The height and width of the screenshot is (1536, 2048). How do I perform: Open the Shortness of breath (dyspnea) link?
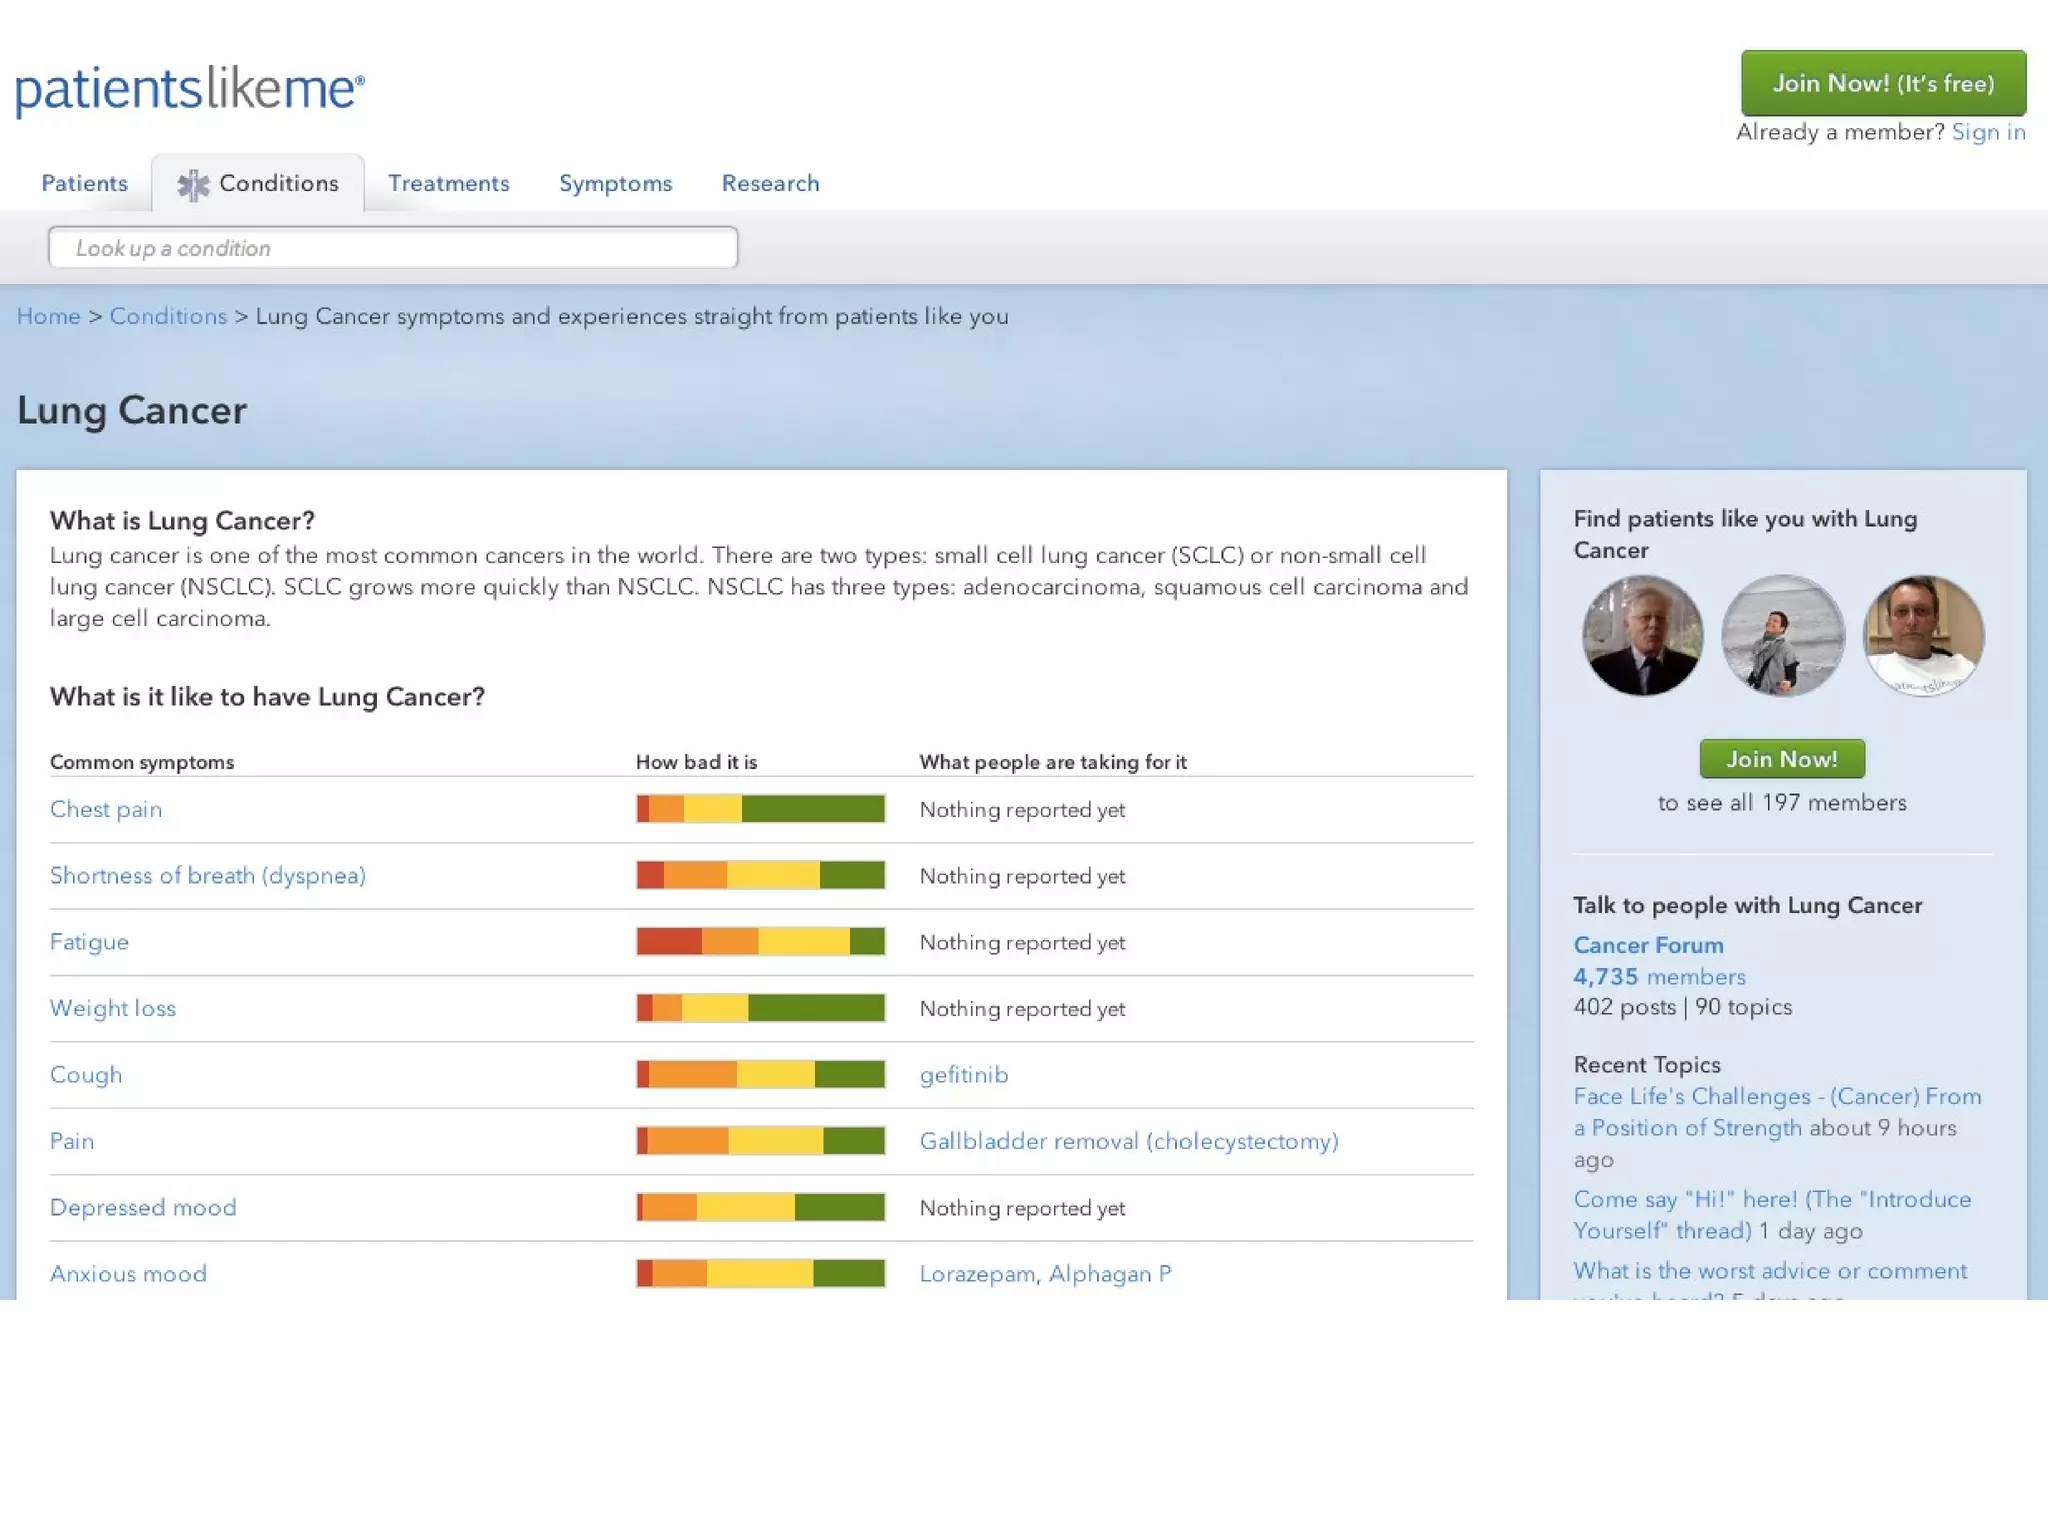pos(208,876)
